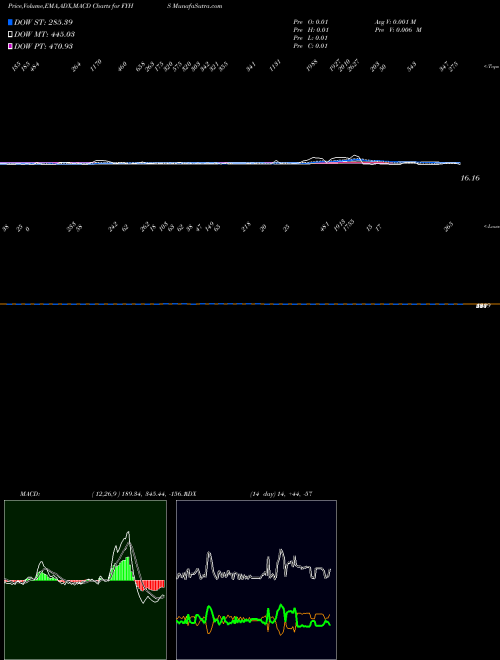The image size is (500, 660).
Task: Click the white DOW MT legend swatch
Action: click(x=10, y=35)
